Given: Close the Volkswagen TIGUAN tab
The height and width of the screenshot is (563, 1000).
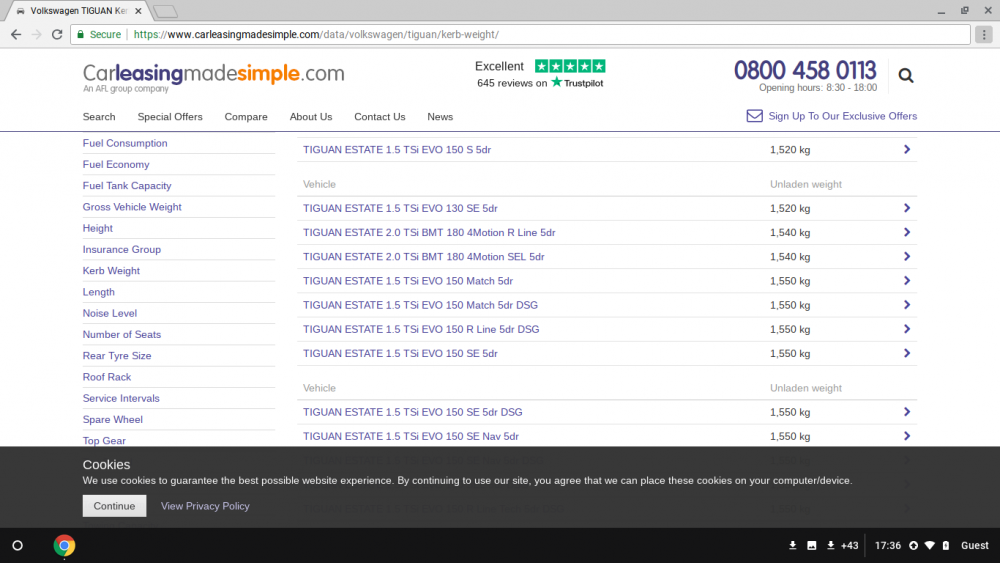Looking at the screenshot, I should [138, 11].
